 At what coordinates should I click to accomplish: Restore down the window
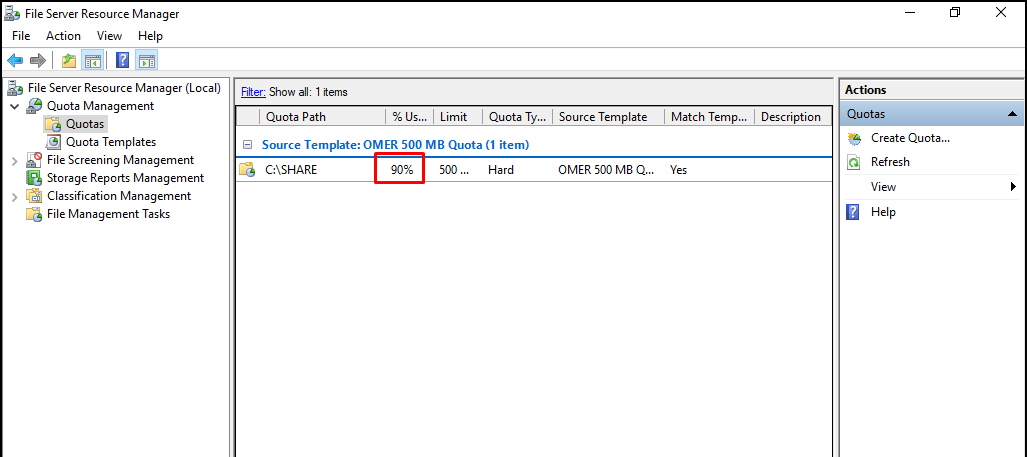click(x=955, y=12)
